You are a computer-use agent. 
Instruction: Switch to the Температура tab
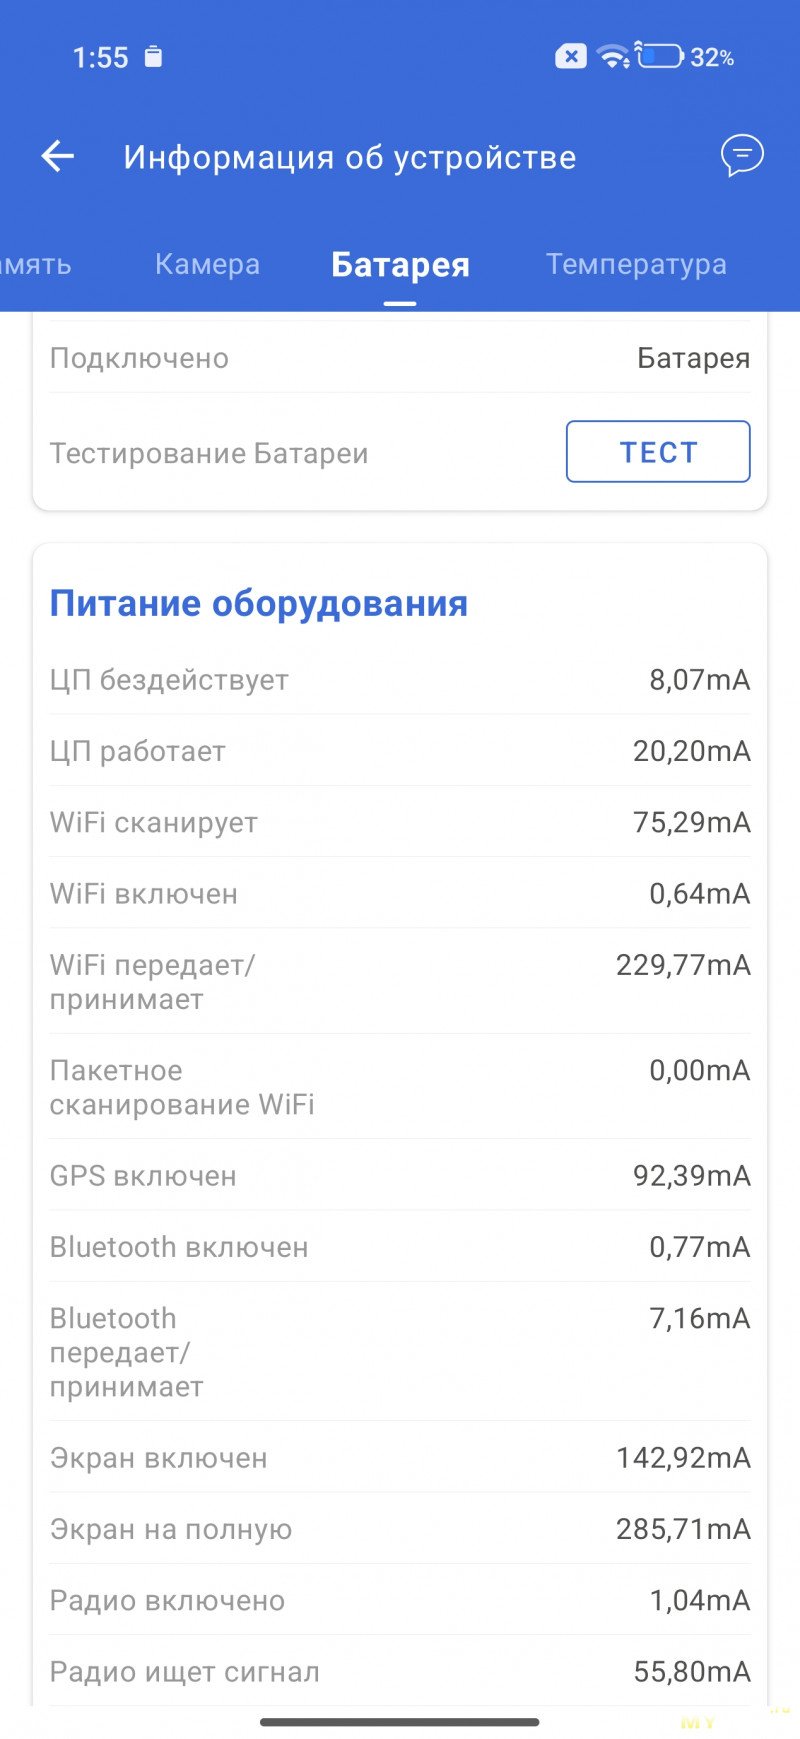636,264
